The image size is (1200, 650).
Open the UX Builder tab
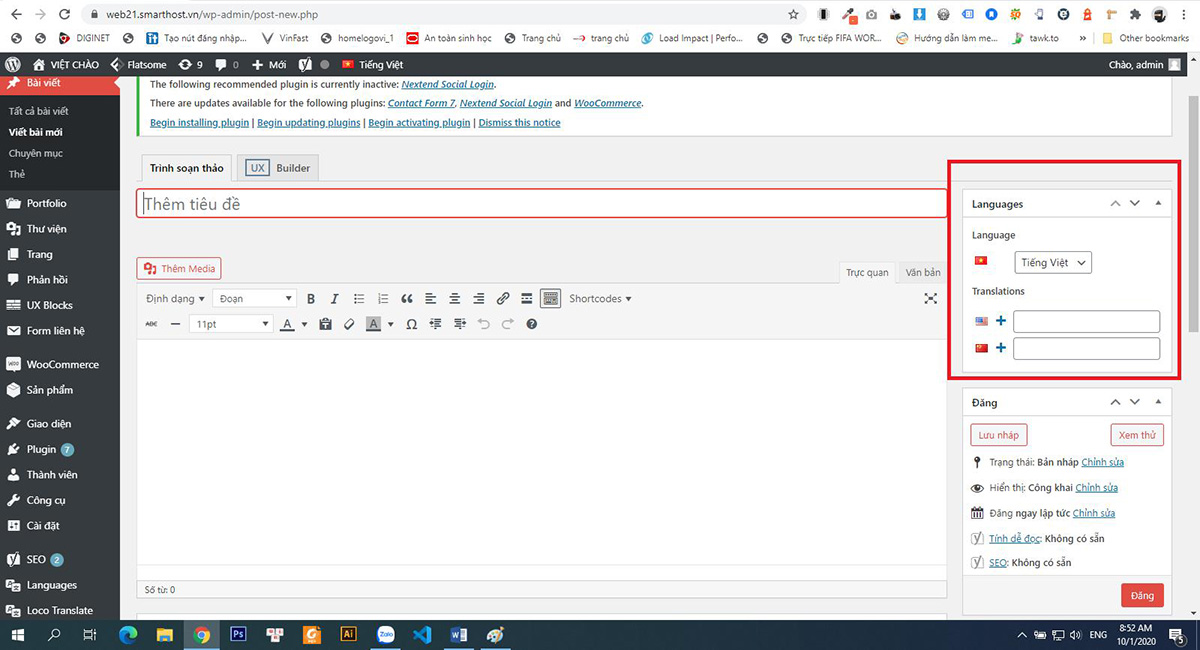(x=279, y=168)
